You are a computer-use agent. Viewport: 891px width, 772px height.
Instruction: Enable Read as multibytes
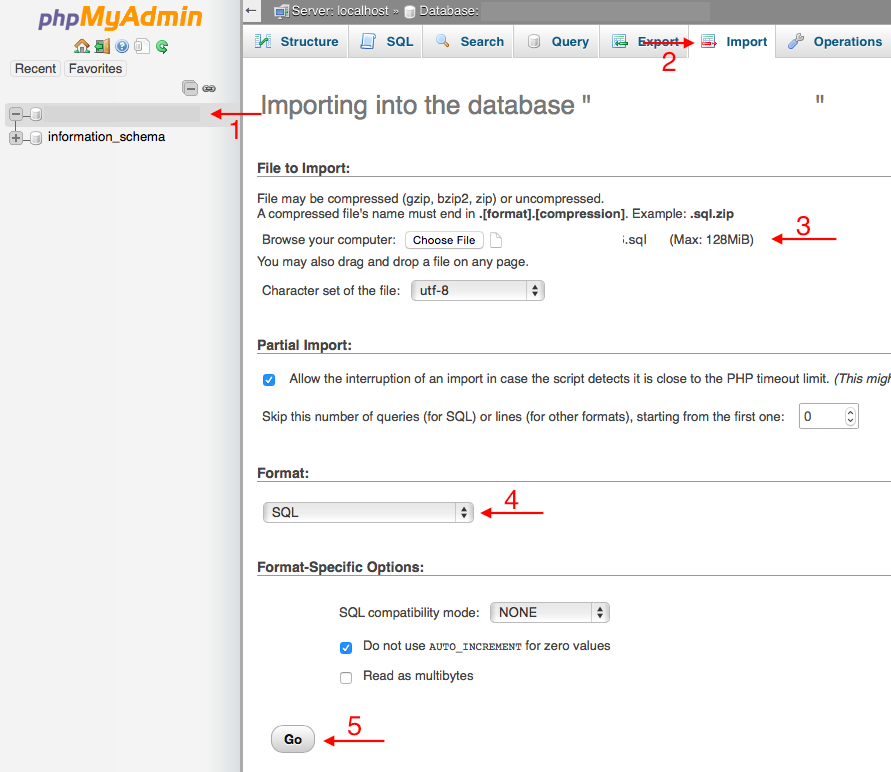click(x=346, y=678)
